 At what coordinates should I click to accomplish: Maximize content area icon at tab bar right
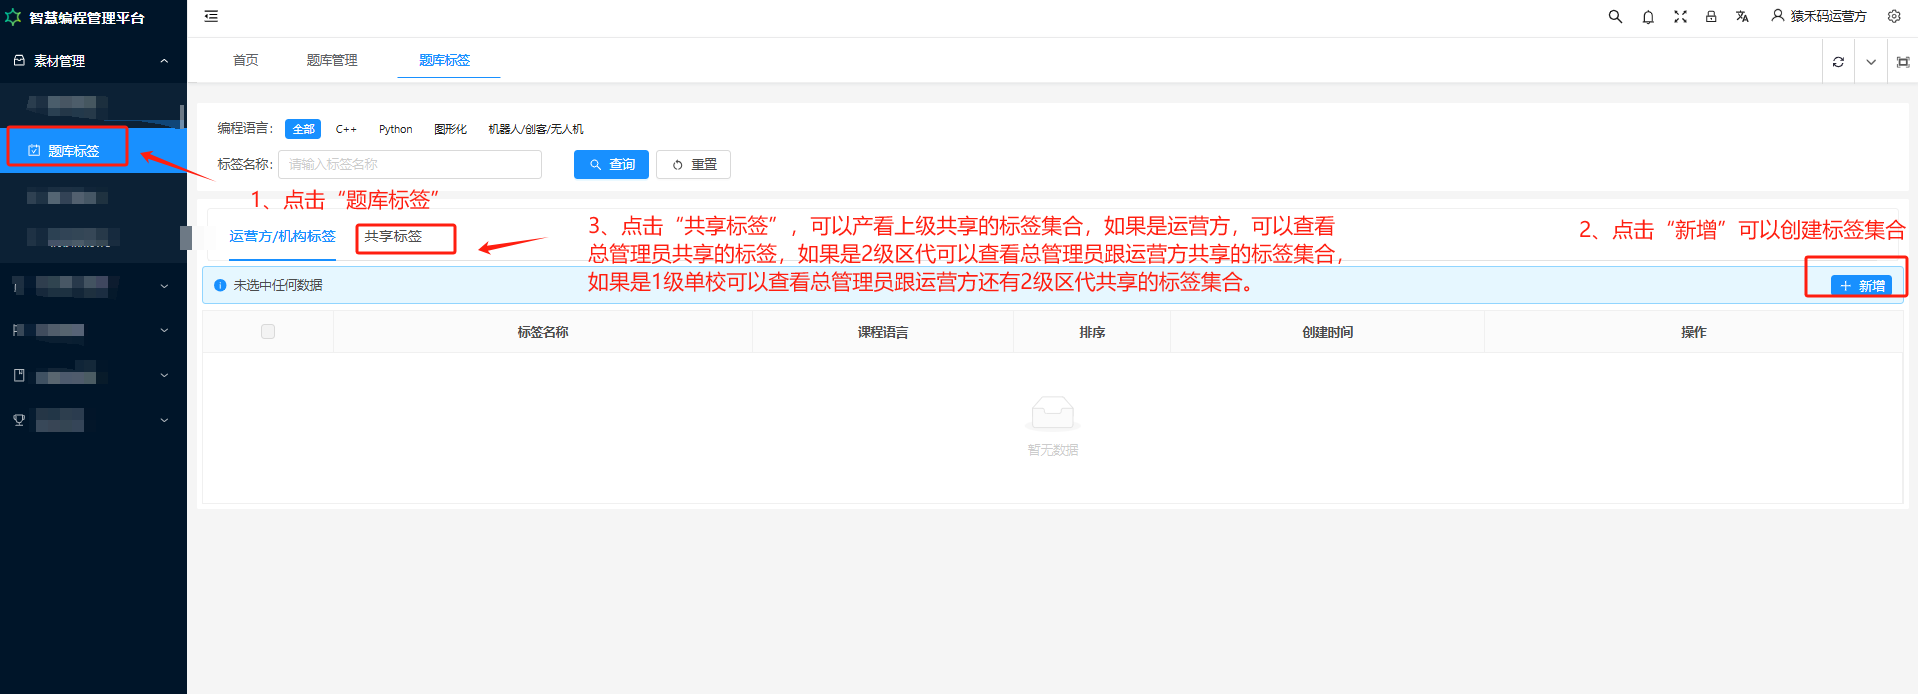(x=1902, y=62)
